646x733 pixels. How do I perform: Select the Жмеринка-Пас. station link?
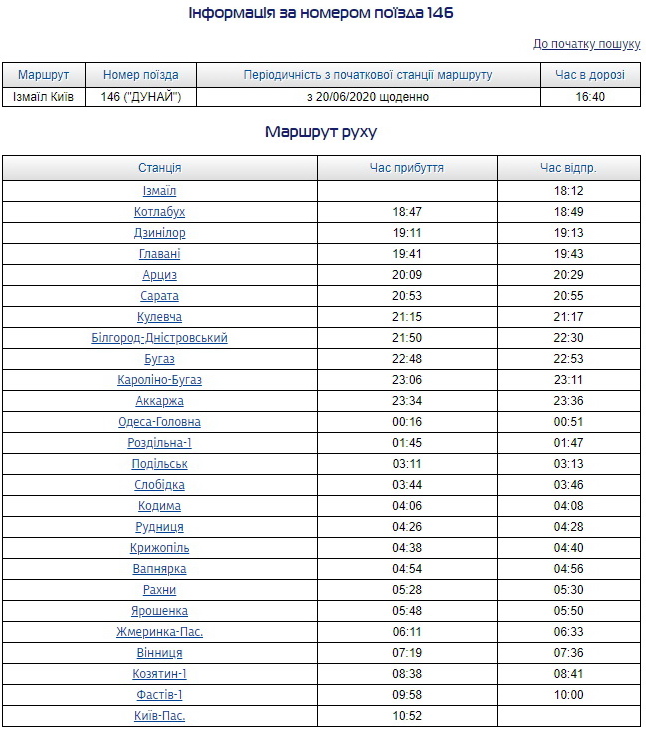(160, 632)
